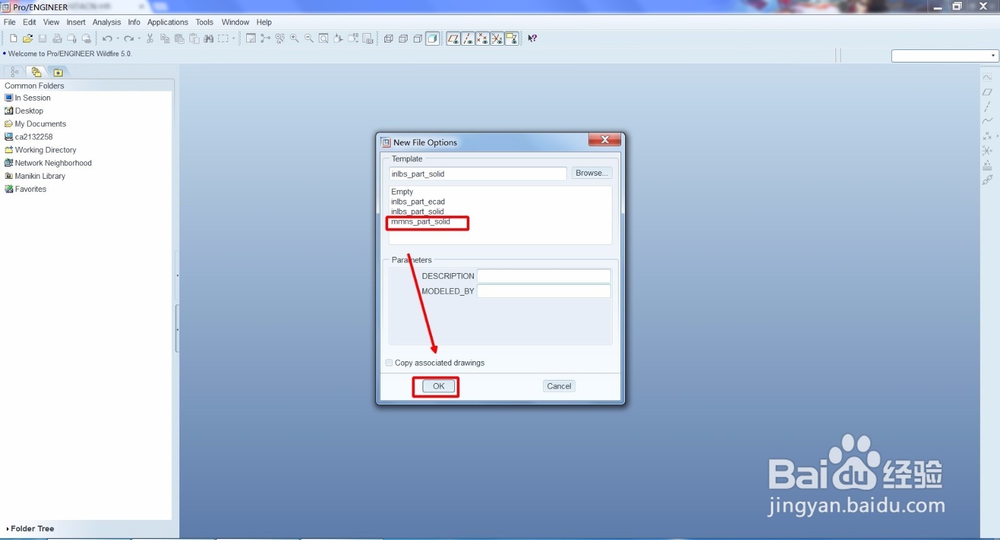Image resolution: width=1000 pixels, height=540 pixels.
Task: Toggle datum points display
Action: tap(483, 39)
